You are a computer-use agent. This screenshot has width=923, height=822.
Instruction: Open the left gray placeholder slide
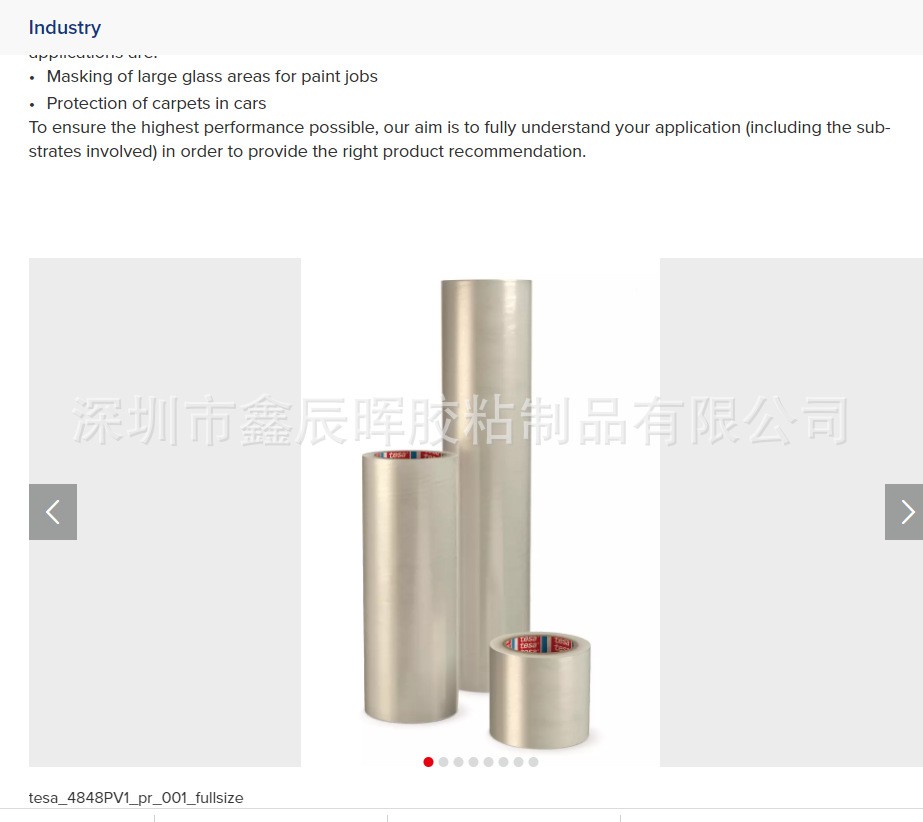pyautogui.click(x=165, y=512)
